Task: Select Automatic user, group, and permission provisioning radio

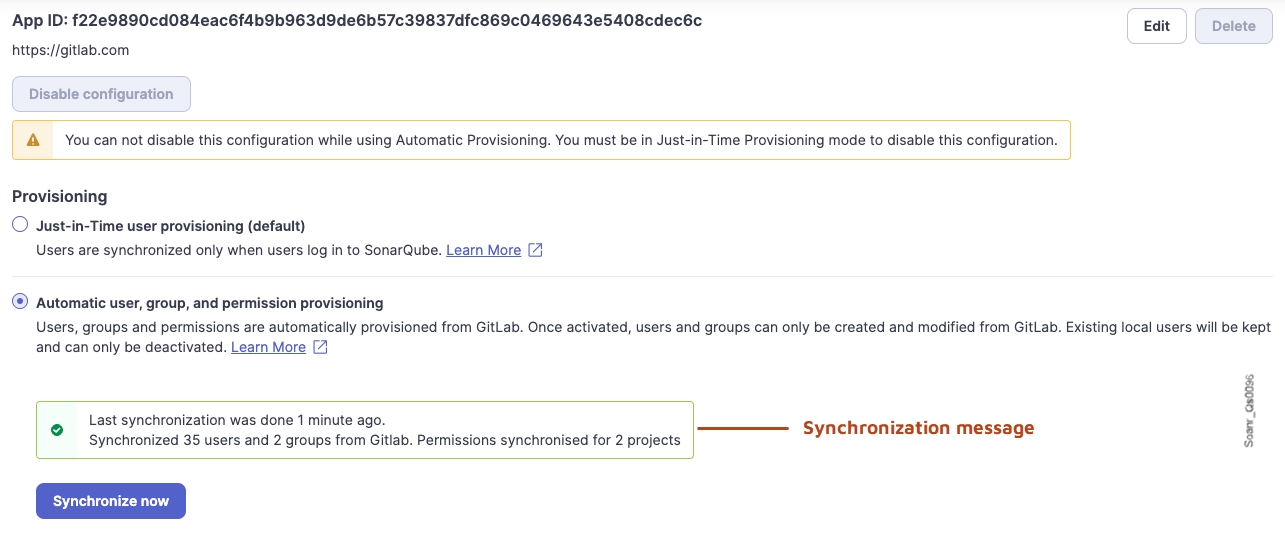Action: pyautogui.click(x=20, y=302)
